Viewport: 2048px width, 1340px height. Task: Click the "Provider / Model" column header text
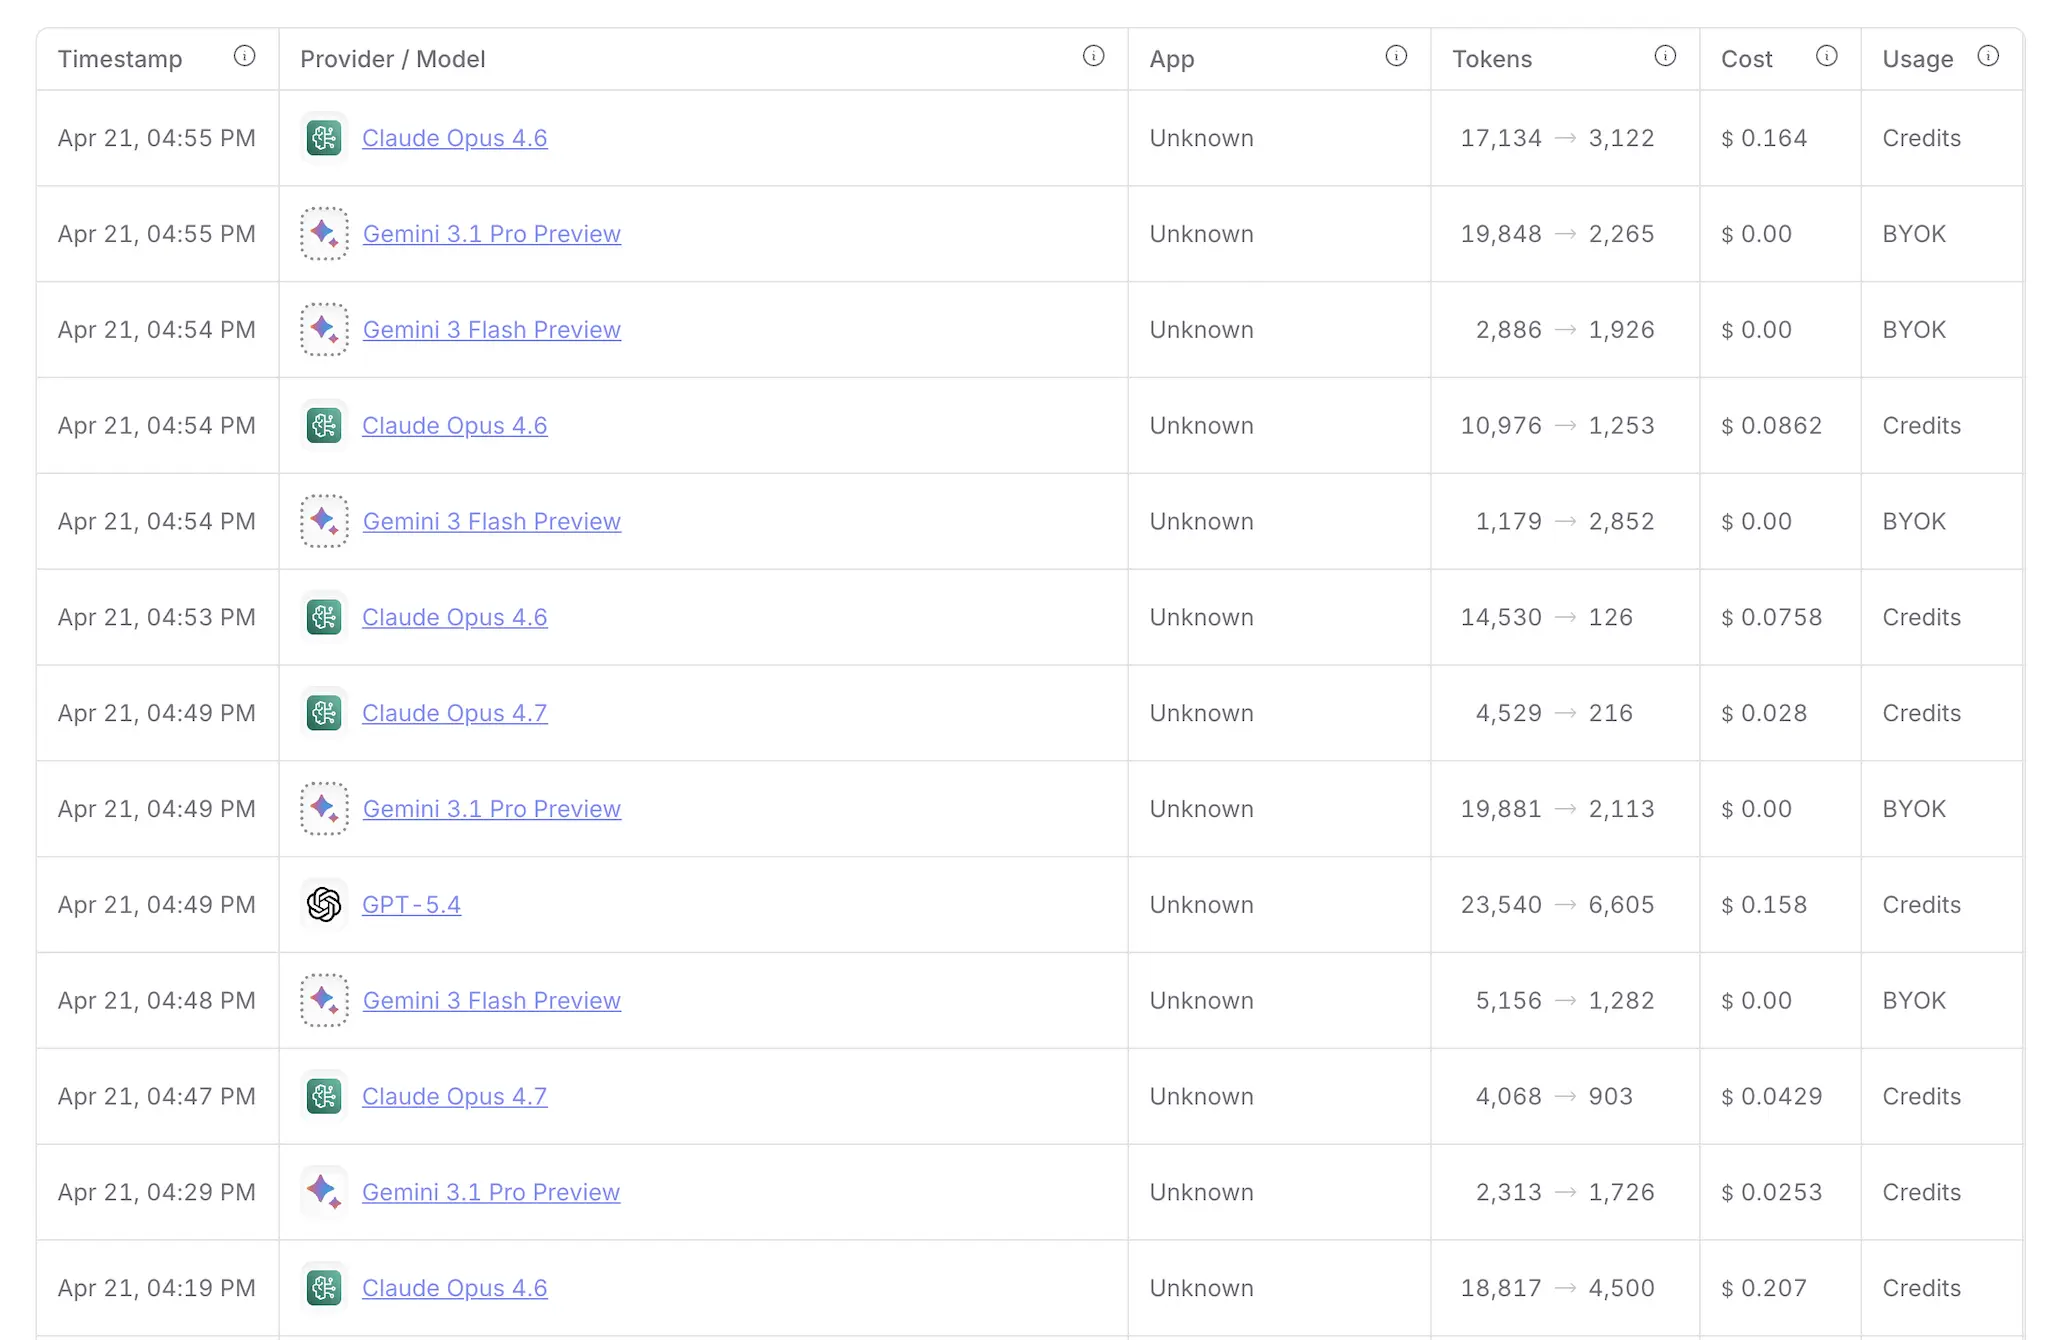click(x=393, y=59)
